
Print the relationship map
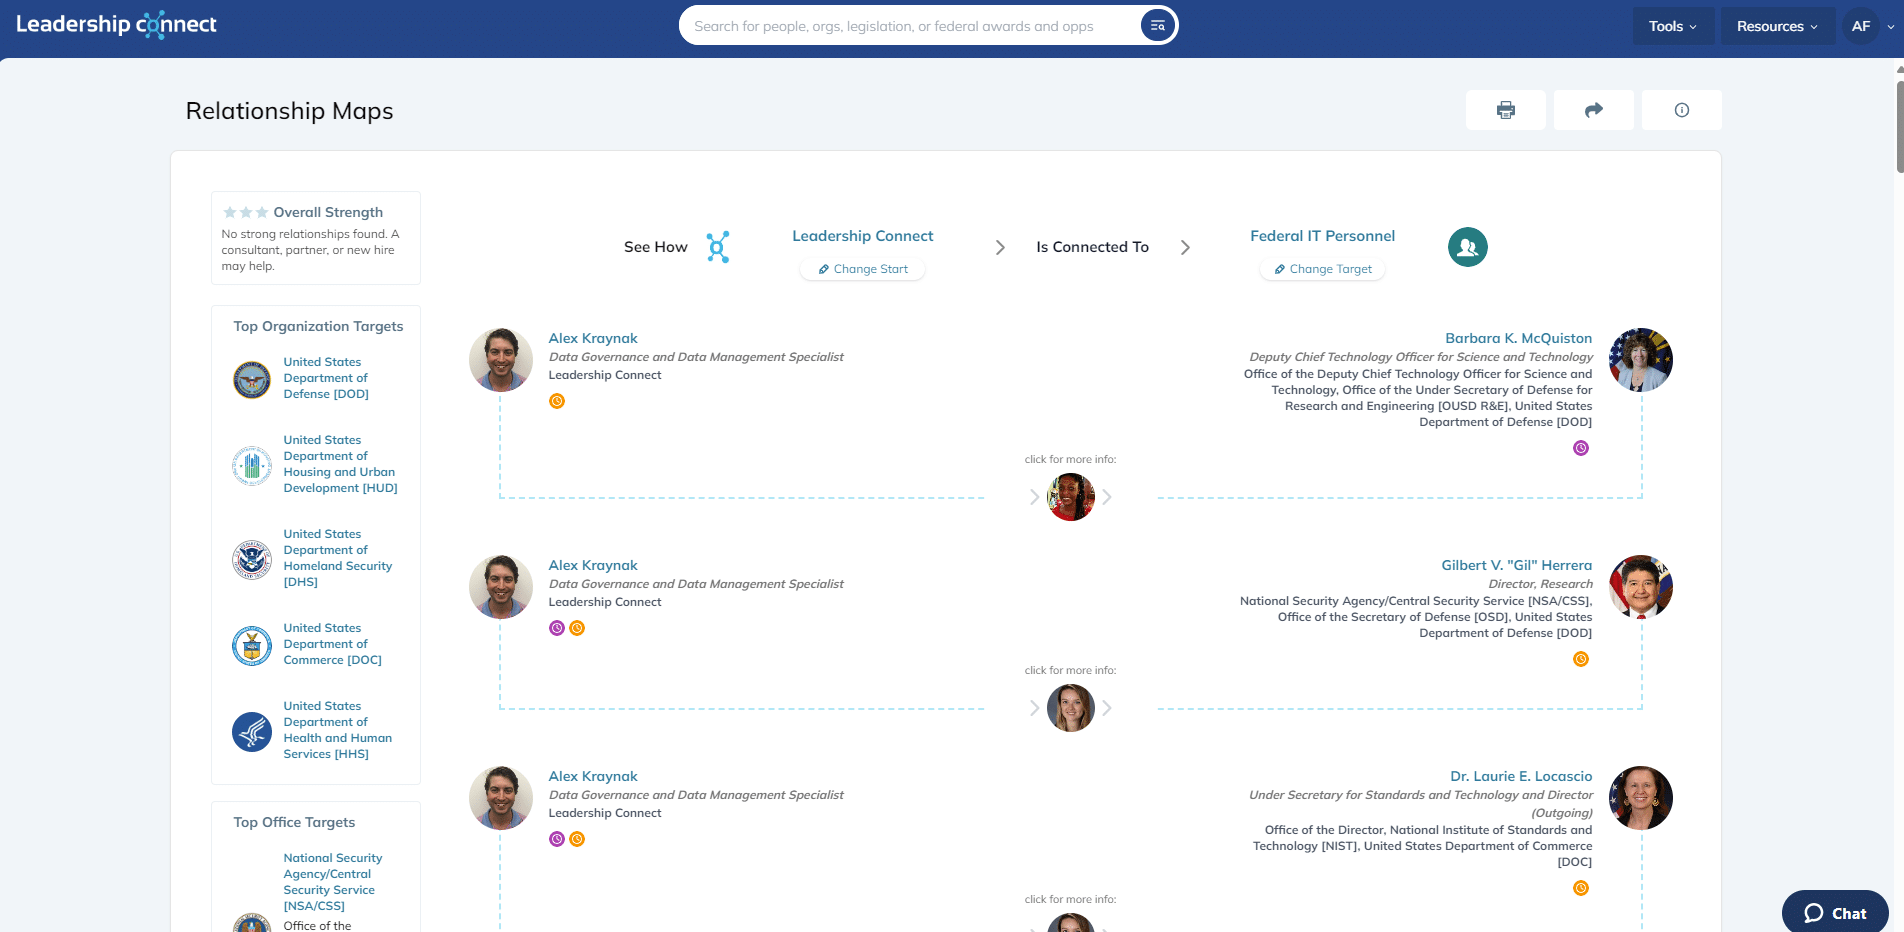[1506, 110]
